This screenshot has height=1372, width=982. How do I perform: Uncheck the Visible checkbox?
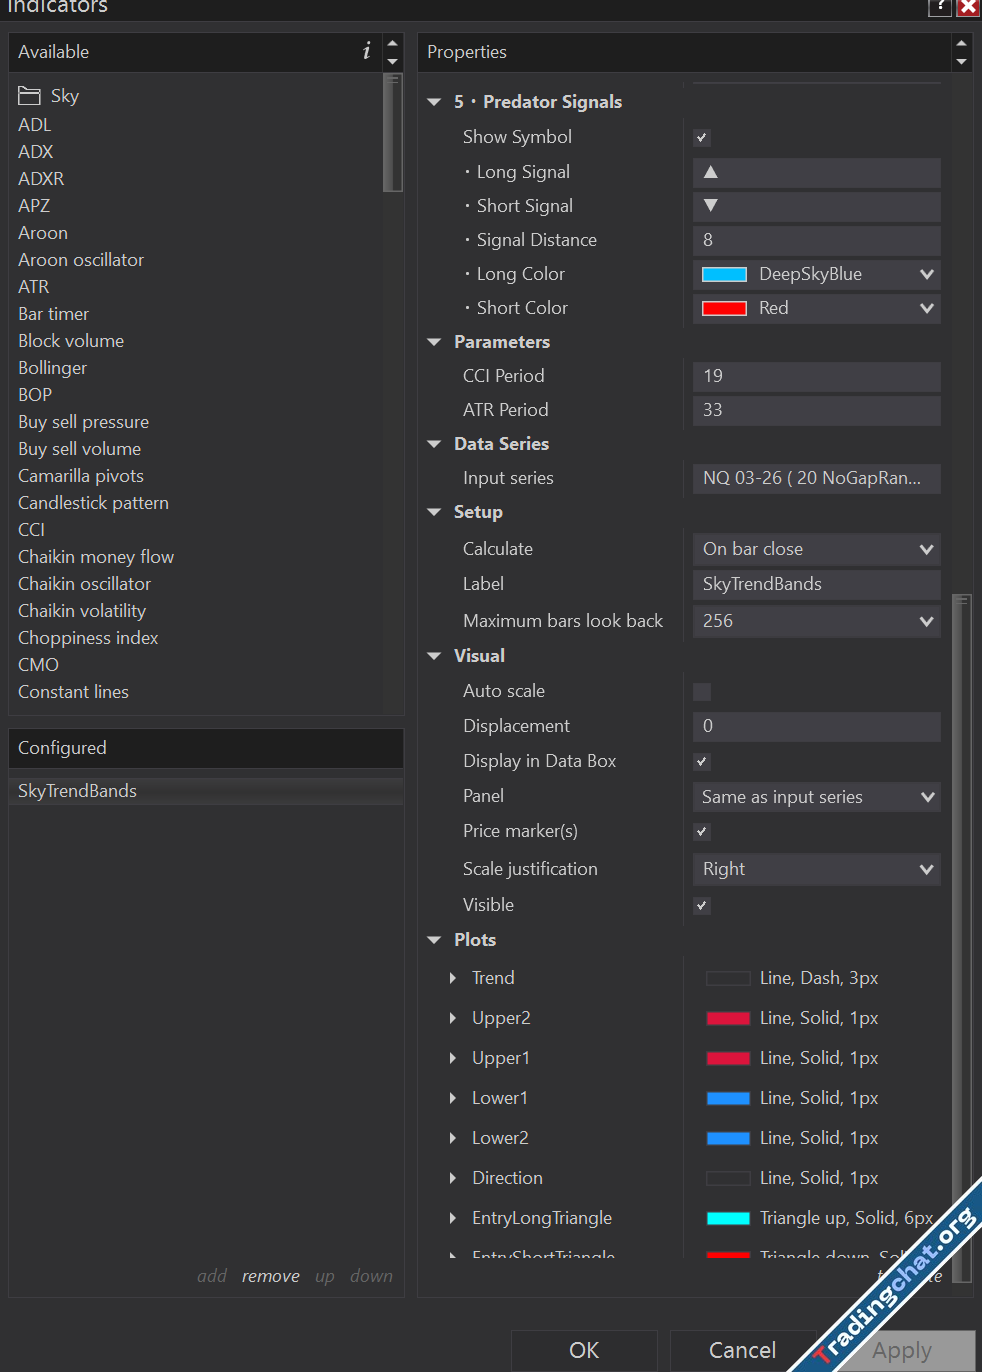pyautogui.click(x=702, y=906)
